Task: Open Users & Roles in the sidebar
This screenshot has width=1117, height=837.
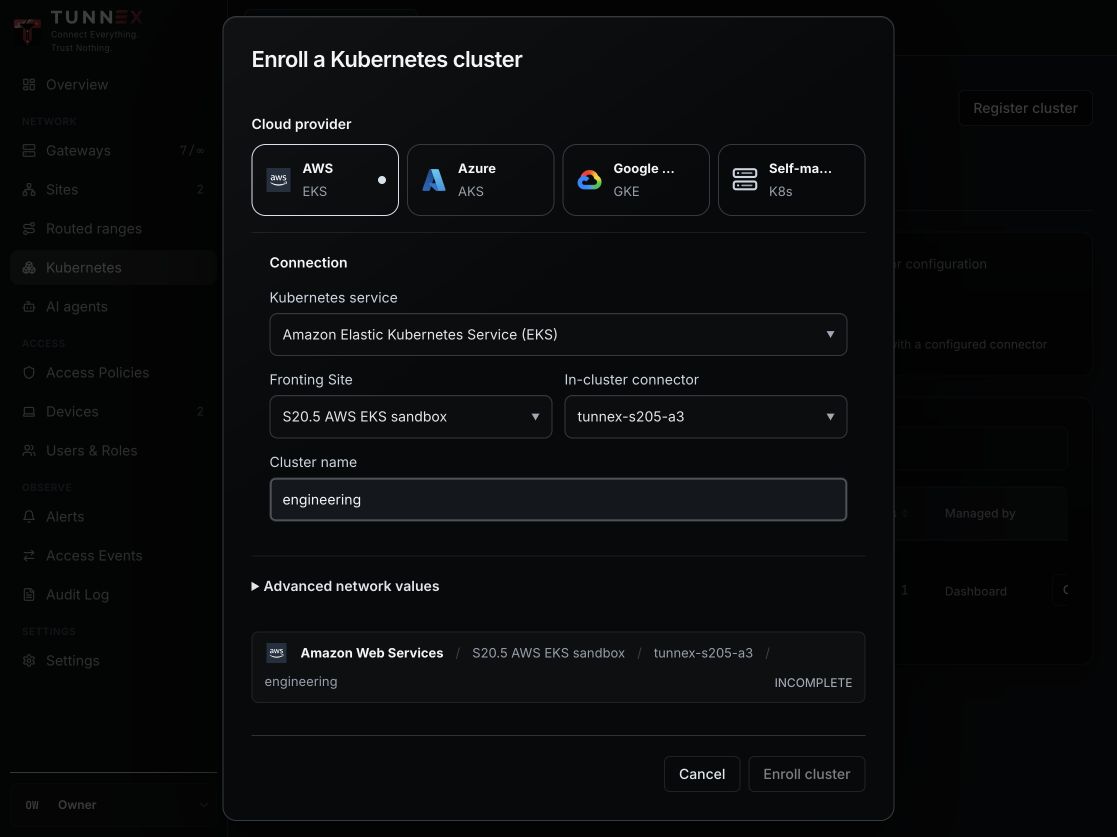Action: (x=113, y=451)
